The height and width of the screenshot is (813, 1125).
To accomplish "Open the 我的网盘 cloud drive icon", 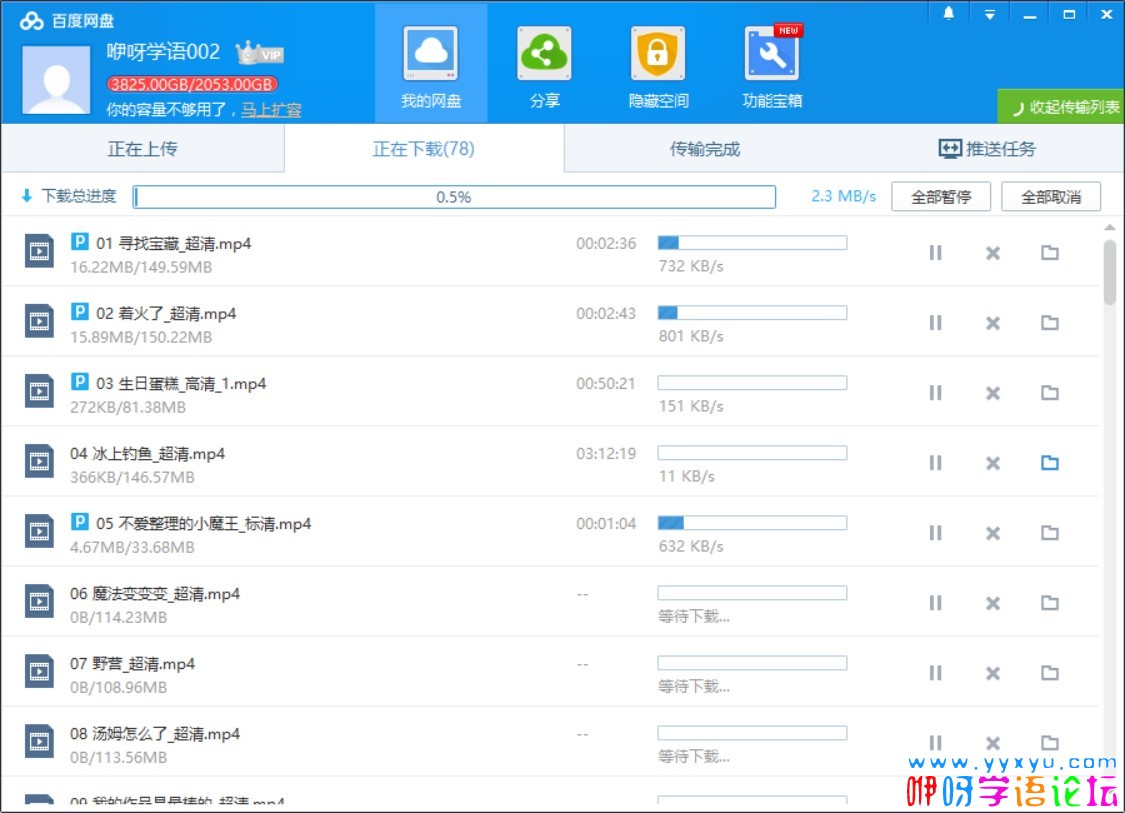I will (431, 56).
